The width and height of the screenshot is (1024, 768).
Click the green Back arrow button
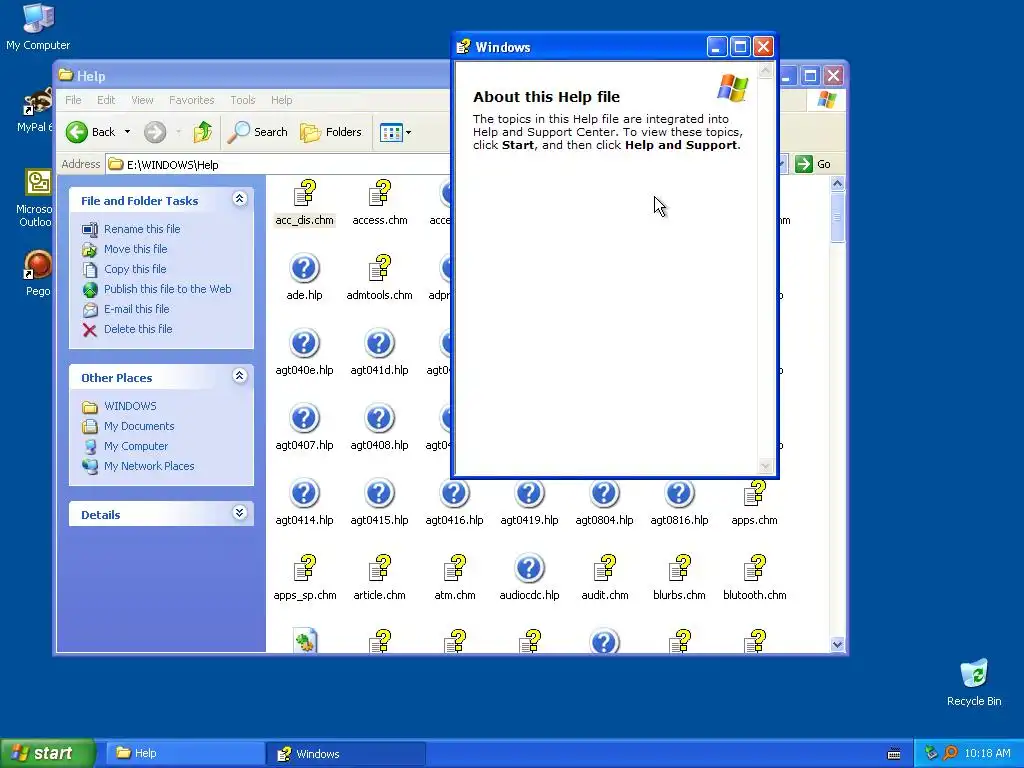coord(77,132)
